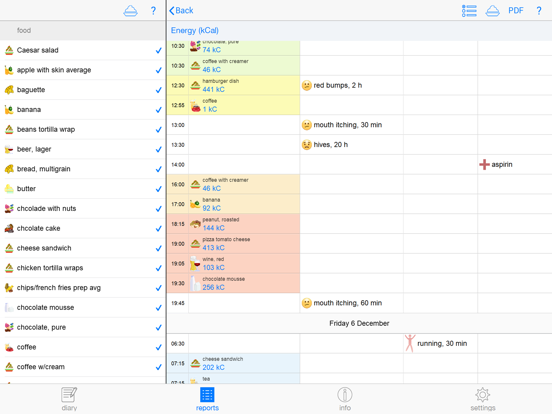Select the food category header

(x=82, y=30)
